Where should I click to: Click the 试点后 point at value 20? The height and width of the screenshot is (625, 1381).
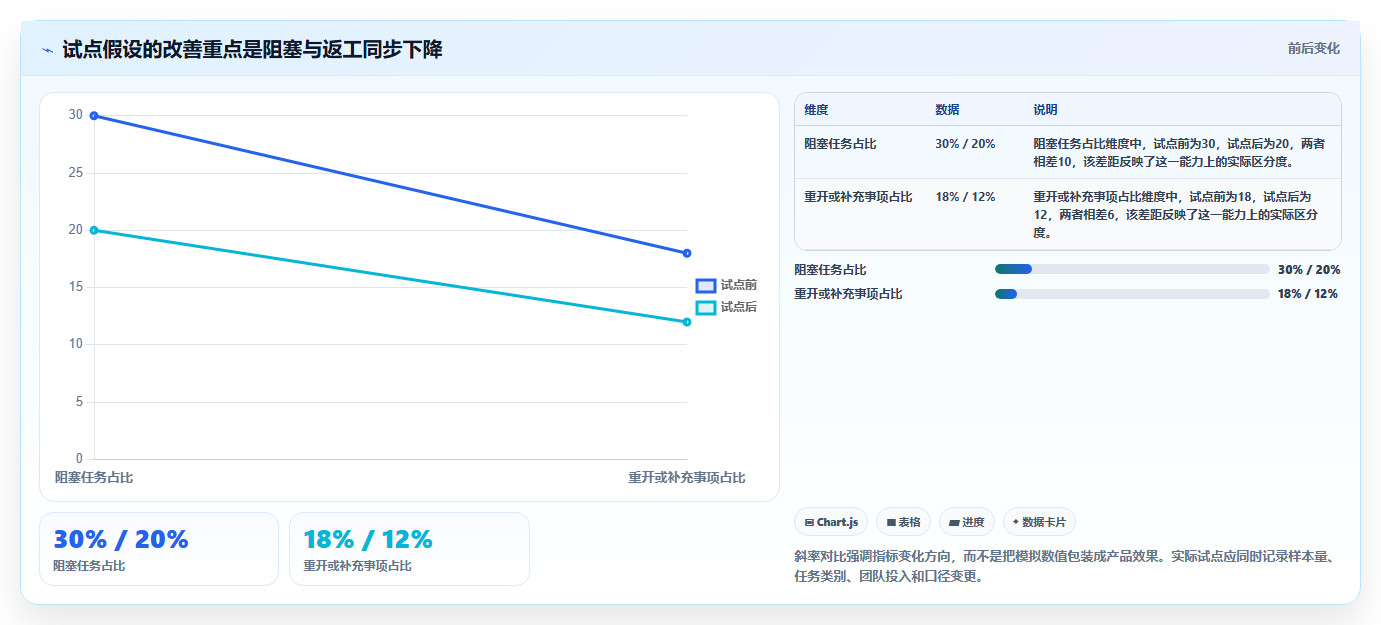pos(94,230)
